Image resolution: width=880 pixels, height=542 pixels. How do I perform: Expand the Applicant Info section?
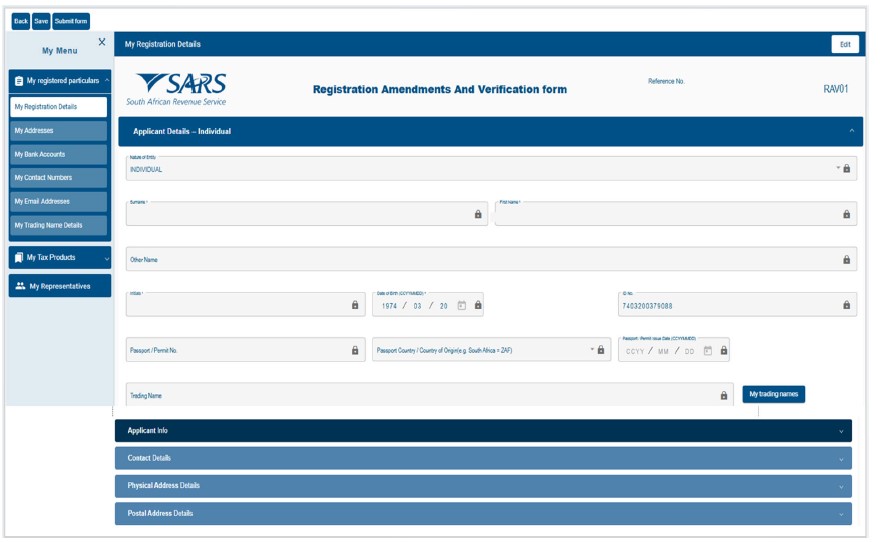point(483,430)
